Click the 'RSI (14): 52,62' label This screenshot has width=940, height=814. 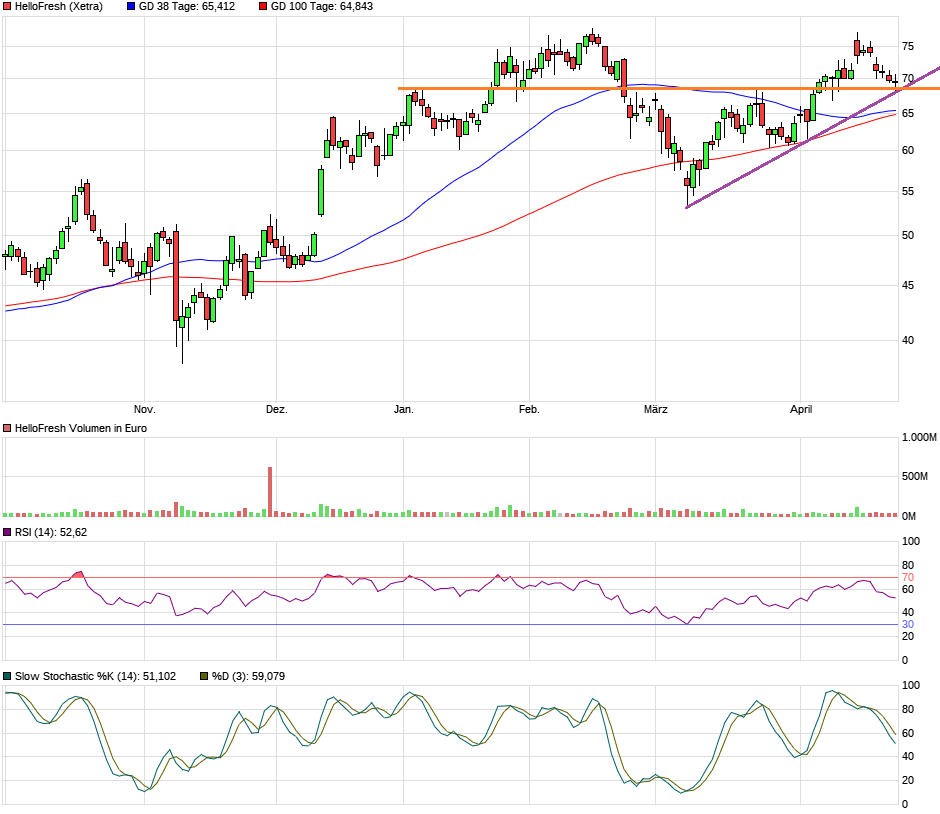pyautogui.click(x=51, y=532)
